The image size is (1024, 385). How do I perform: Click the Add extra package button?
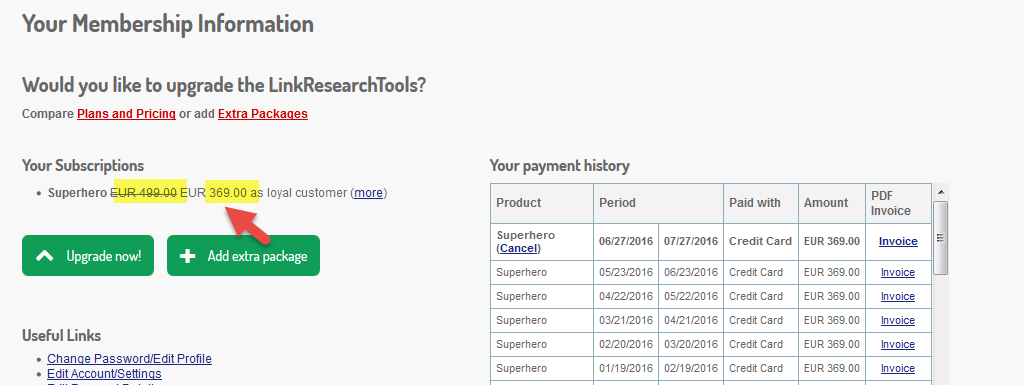(x=244, y=256)
